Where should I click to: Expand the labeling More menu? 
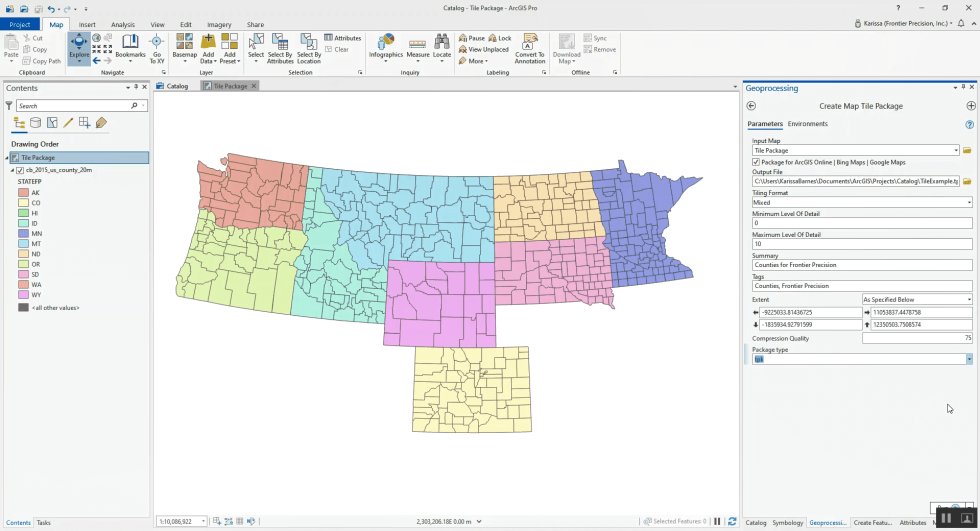pos(473,61)
